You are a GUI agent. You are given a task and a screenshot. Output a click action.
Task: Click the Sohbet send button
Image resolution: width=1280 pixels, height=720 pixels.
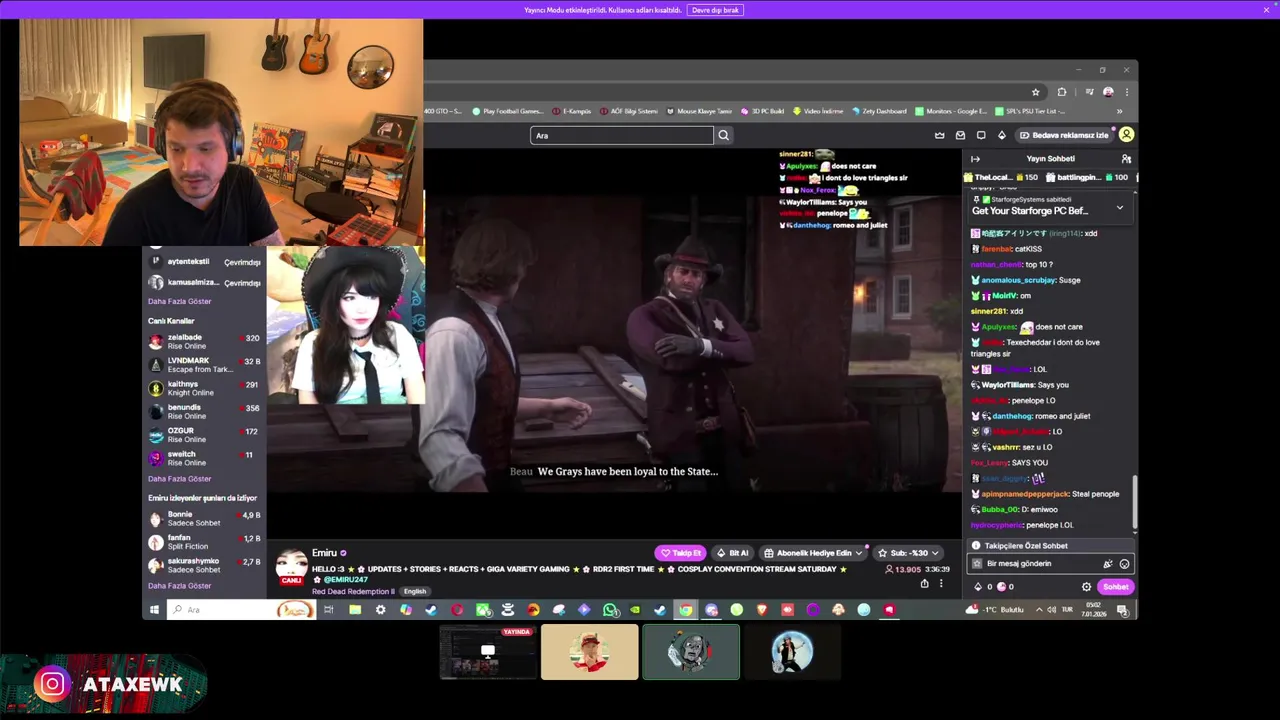tap(1115, 587)
